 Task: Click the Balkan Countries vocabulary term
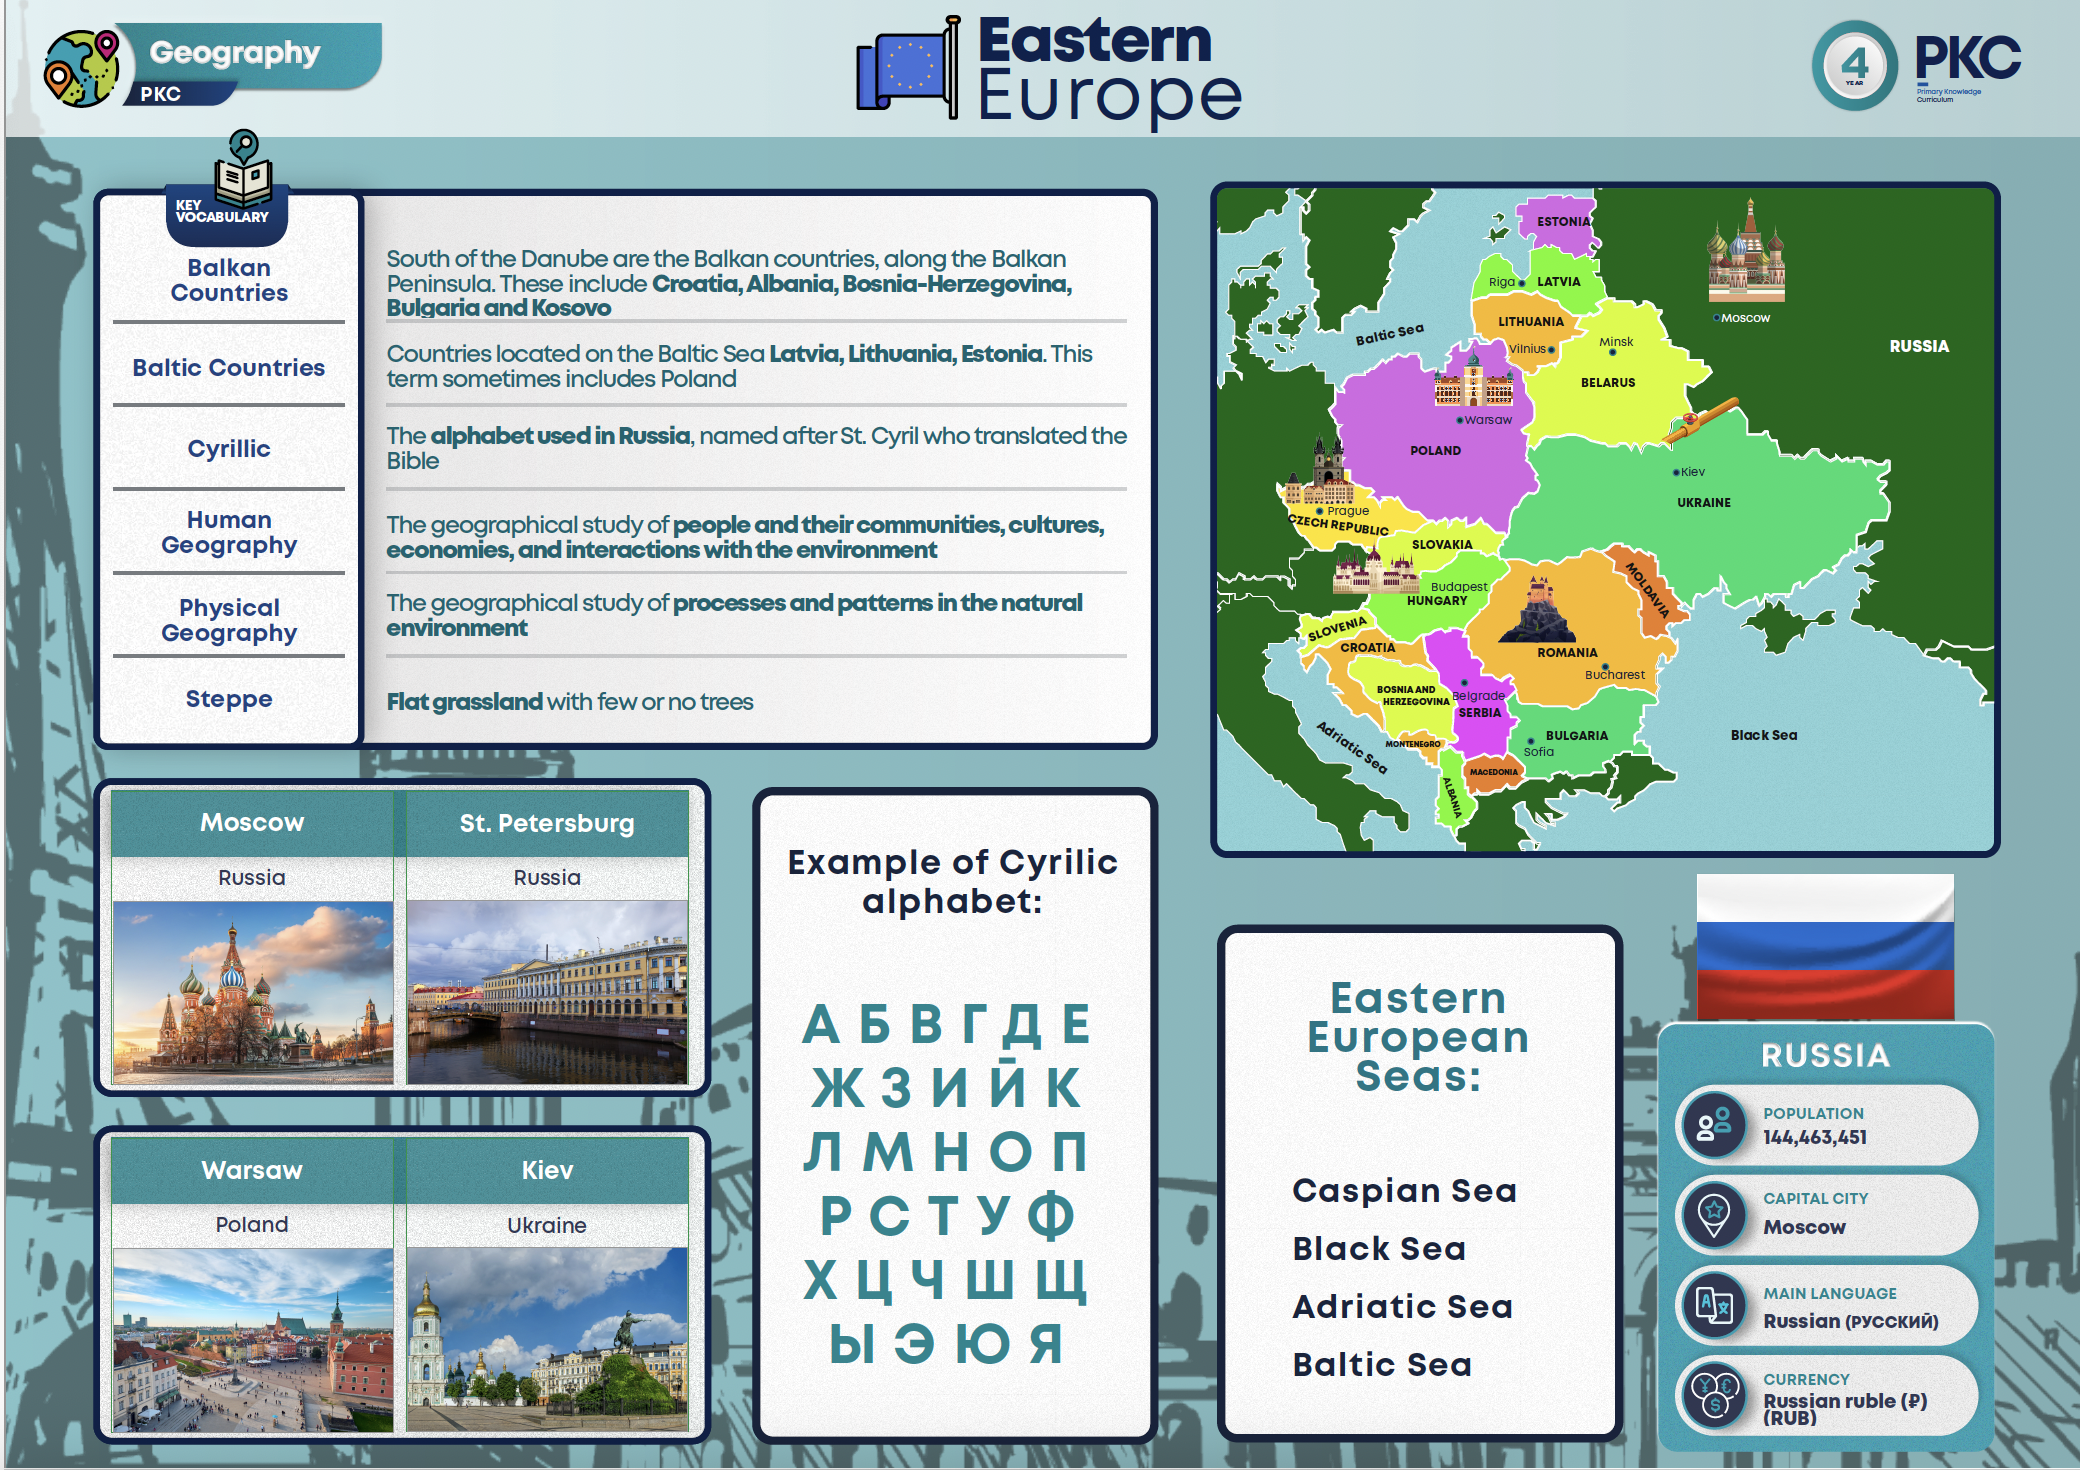coord(229,280)
